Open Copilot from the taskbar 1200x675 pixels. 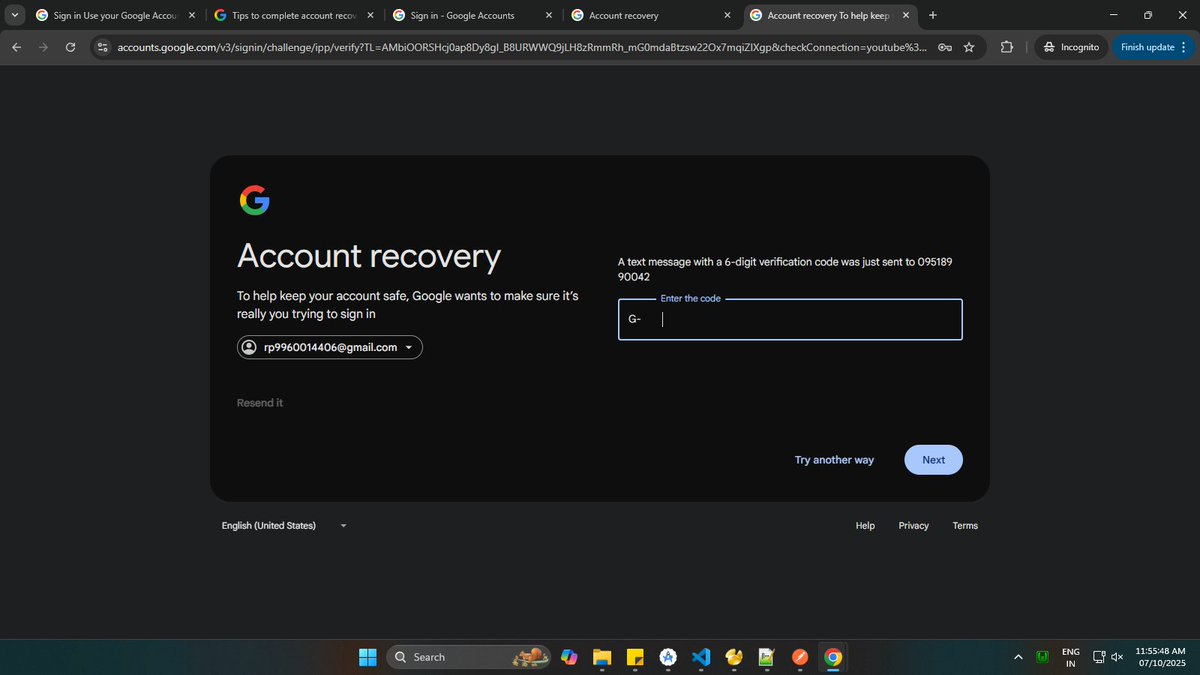pos(569,657)
